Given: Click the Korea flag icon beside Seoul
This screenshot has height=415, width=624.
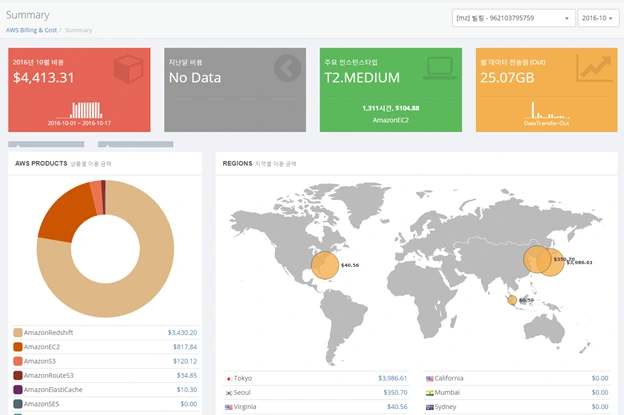Looking at the screenshot, I should click(228, 393).
